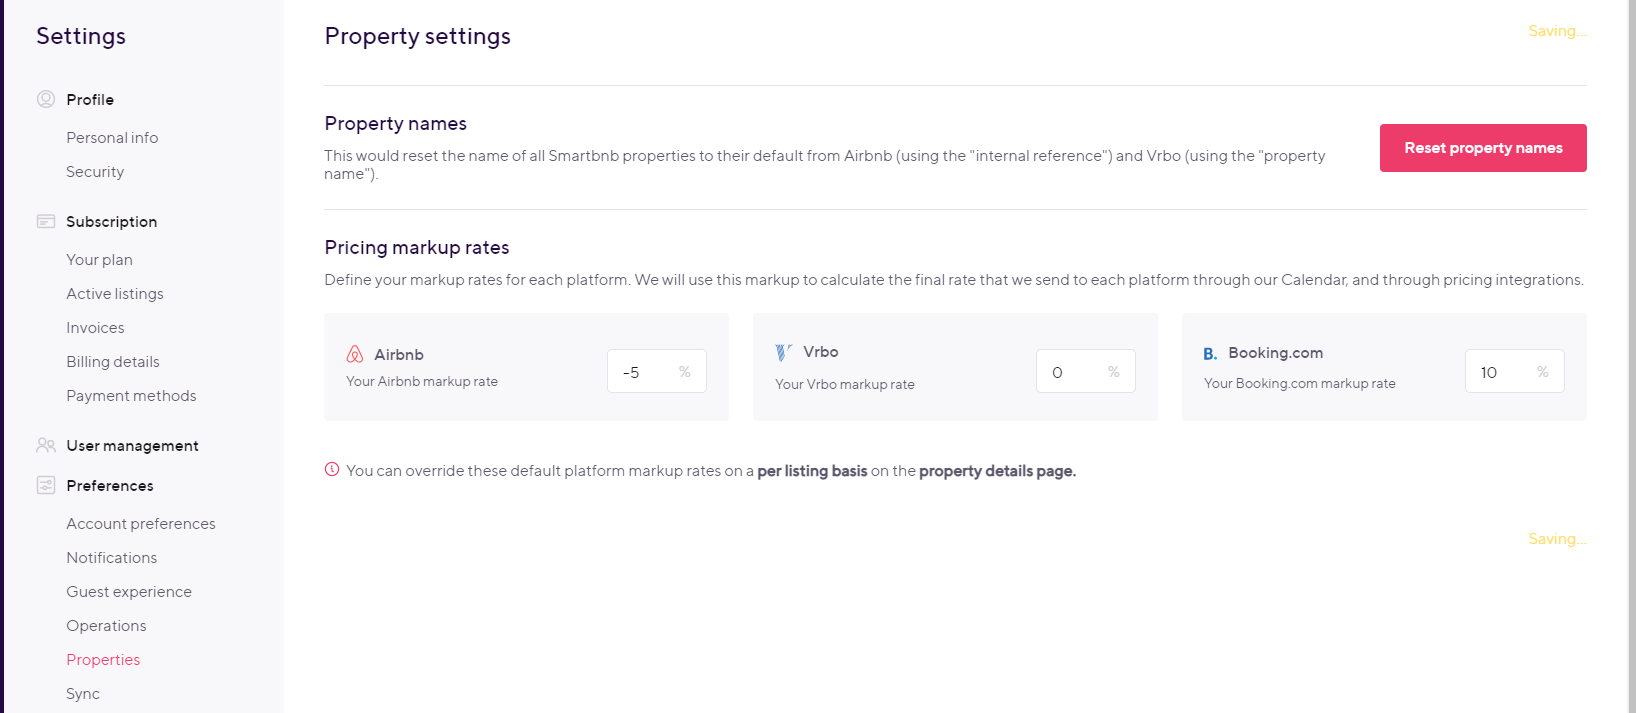1636x713 pixels.
Task: Open Notifications preferences
Action: 111,557
